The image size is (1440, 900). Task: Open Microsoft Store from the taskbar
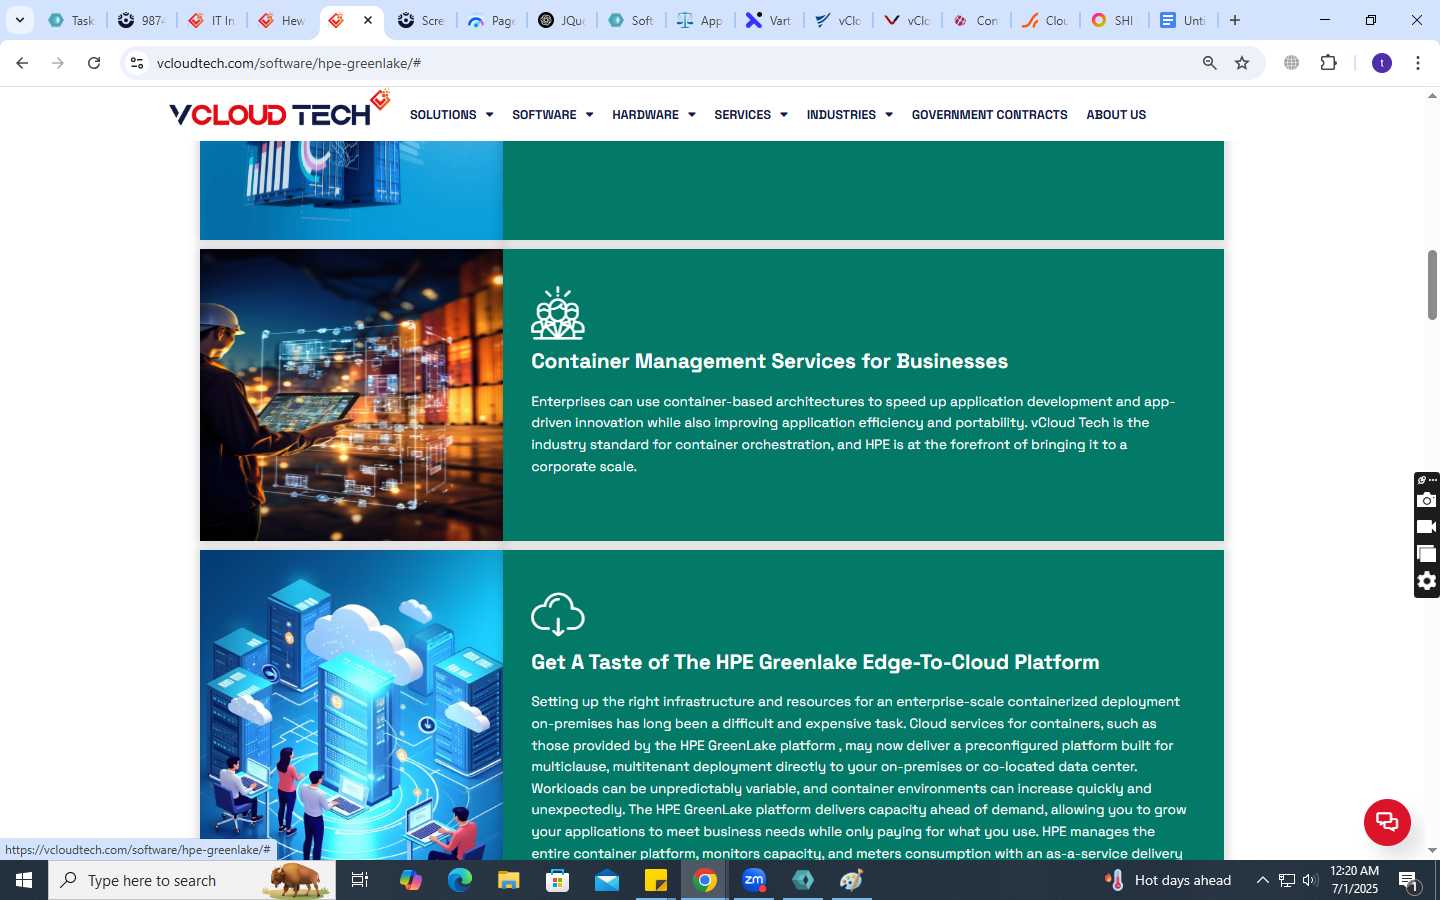[x=558, y=880]
